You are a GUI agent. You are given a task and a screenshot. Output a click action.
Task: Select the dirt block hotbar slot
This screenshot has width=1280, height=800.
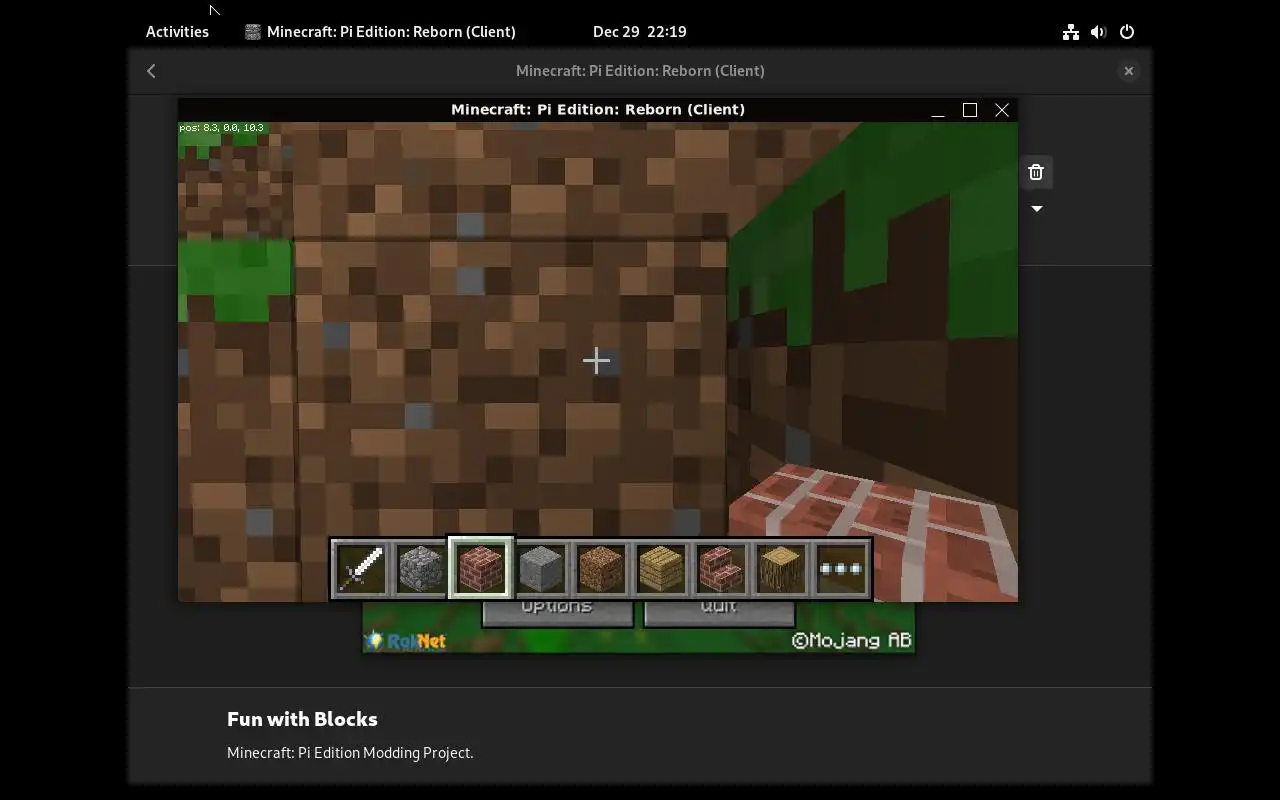click(601, 569)
